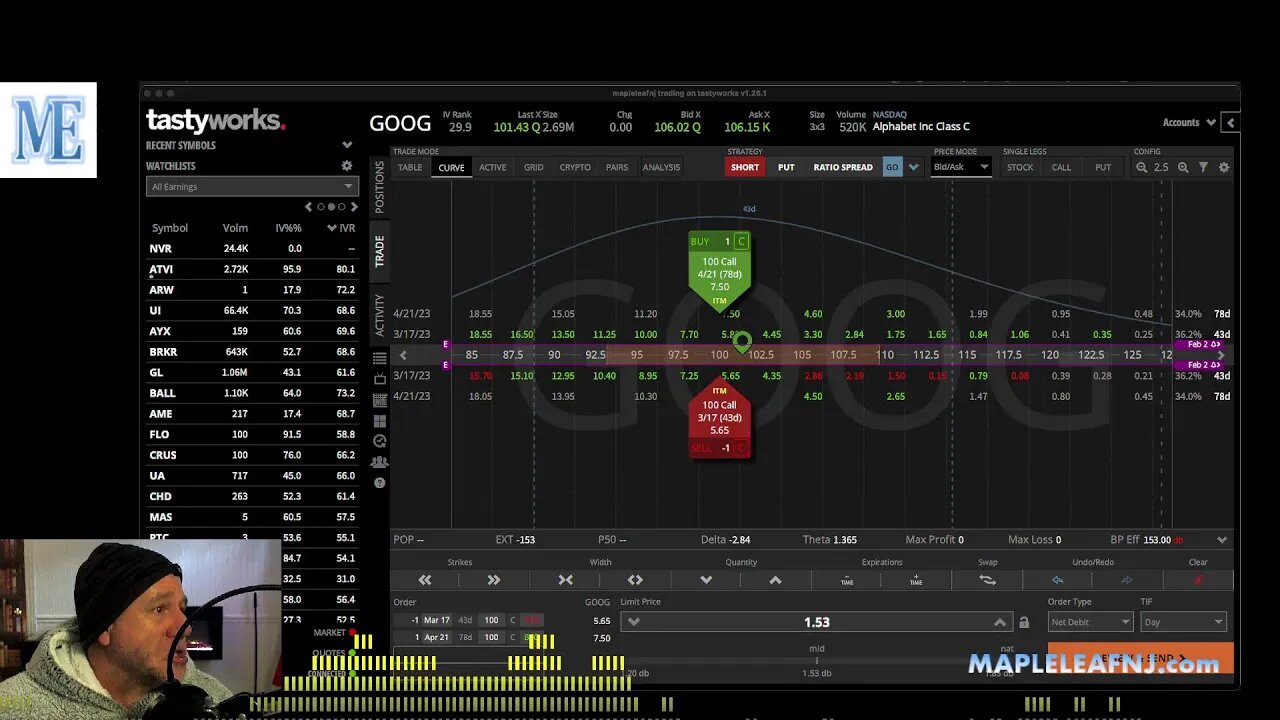Image resolution: width=1280 pixels, height=720 pixels.
Task: Select the BRKR row in watchlist
Action: (x=253, y=352)
